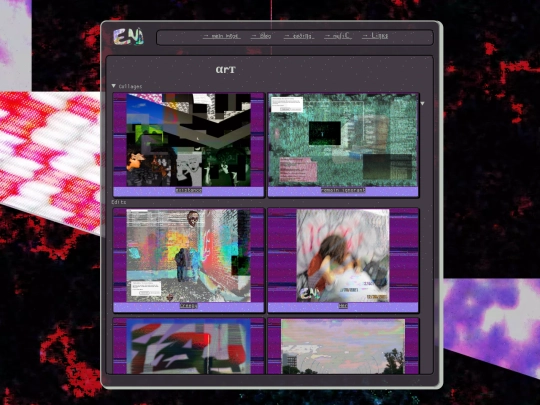This screenshot has width=540, height=405.
Task: Click the caption under the rainbow wall edit
Action: (189, 306)
